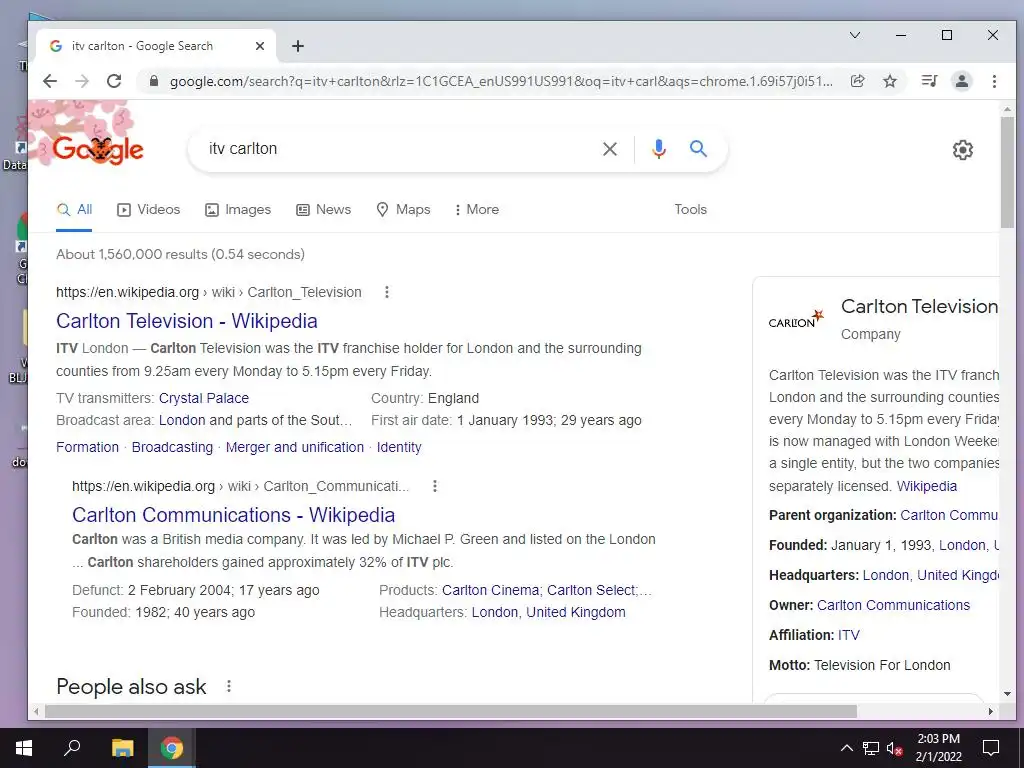Open Carlton Communications - Wikipedia result
1024x768 pixels.
pos(233,515)
